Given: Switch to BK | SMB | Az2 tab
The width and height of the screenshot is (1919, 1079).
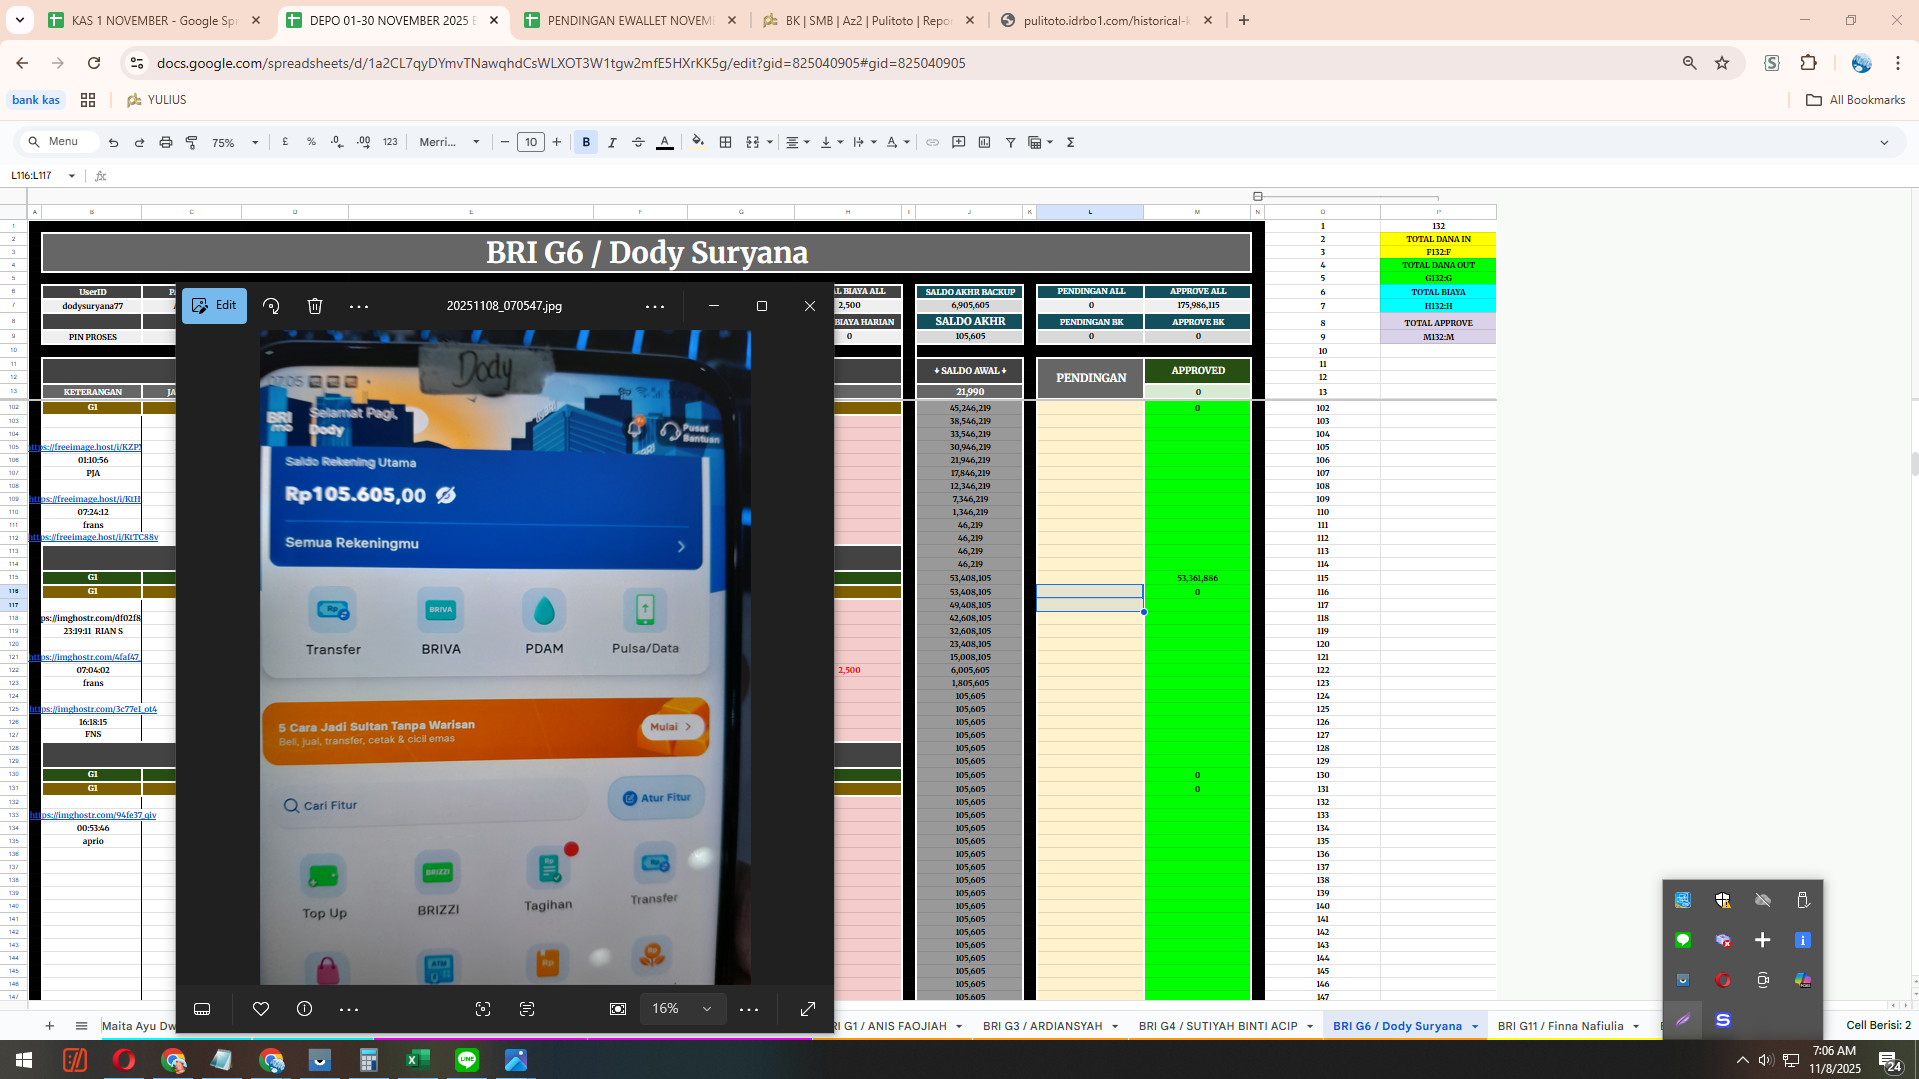Looking at the screenshot, I should click(869, 20).
